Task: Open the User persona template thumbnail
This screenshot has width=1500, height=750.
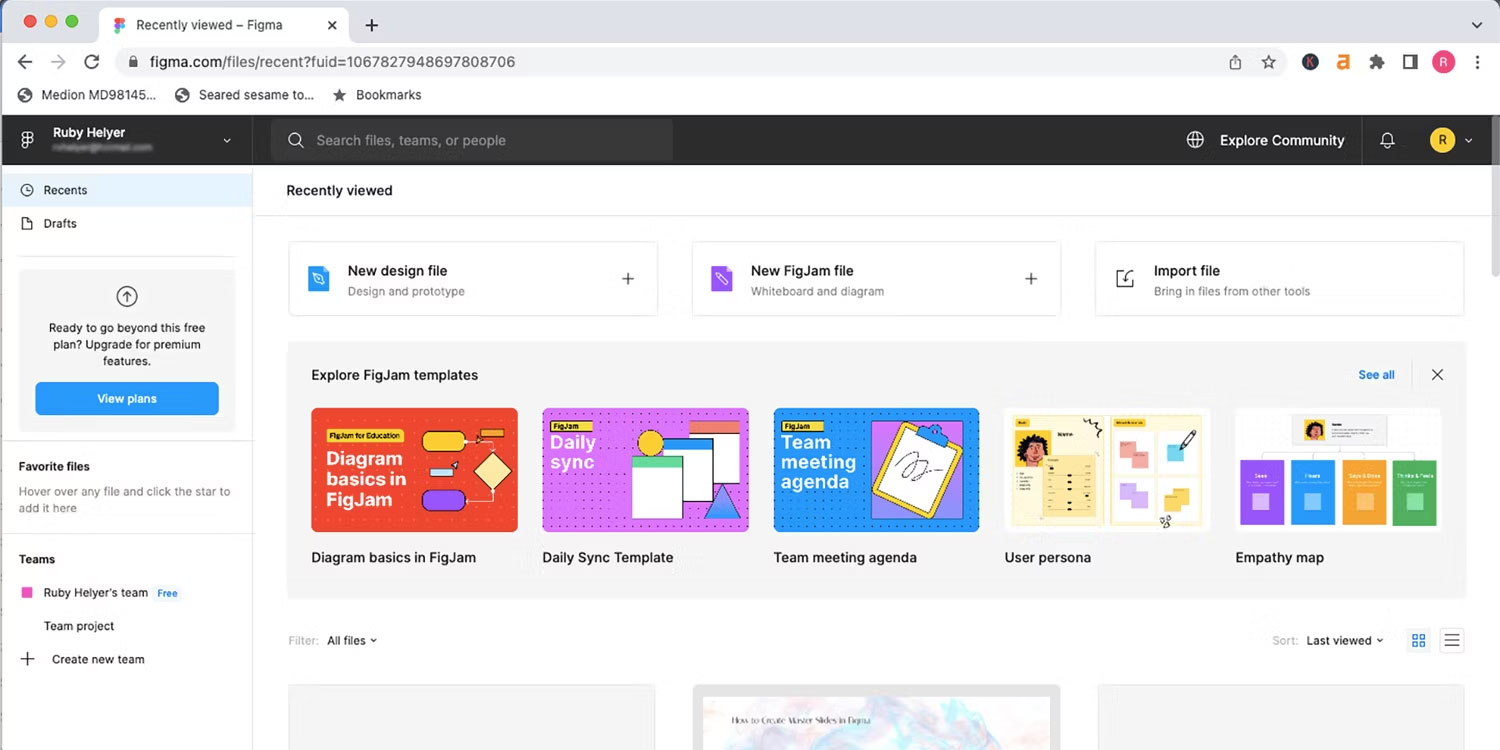Action: coord(1107,470)
